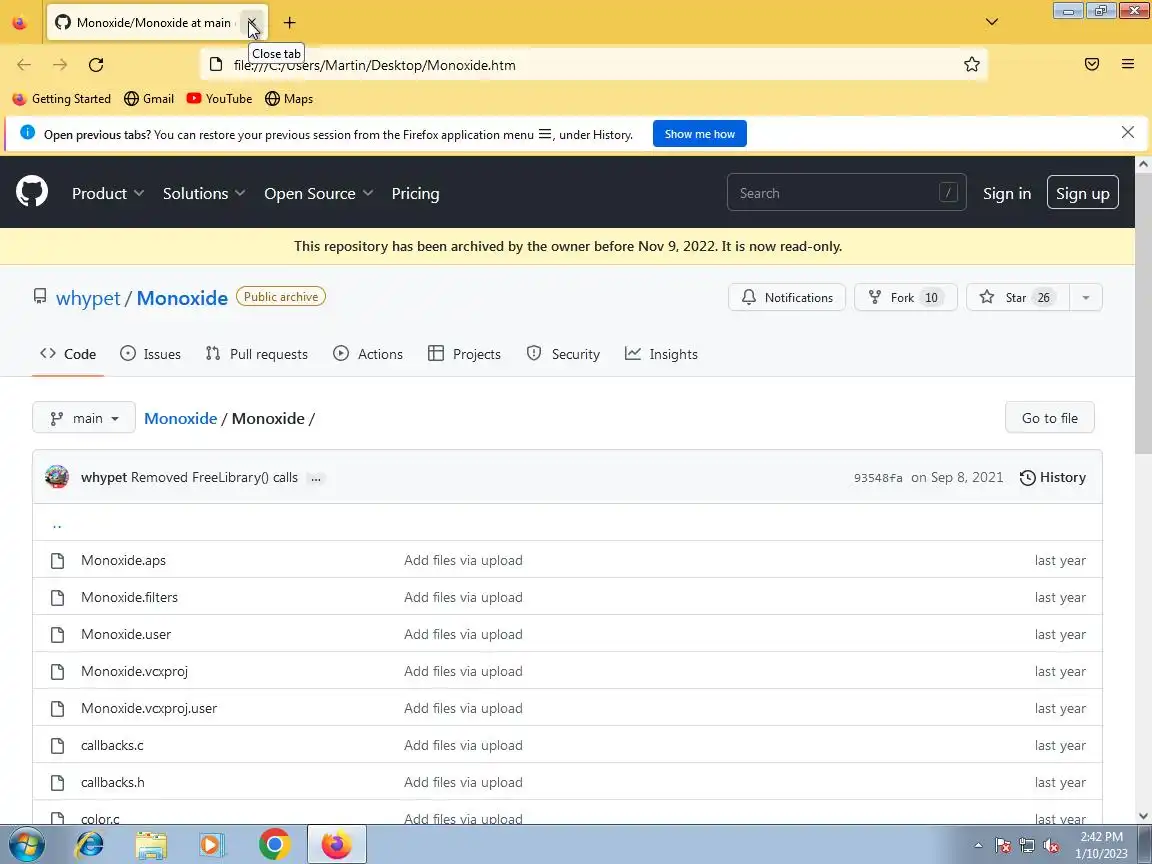1152x864 pixels.
Task: Open the Firefox hamburger application menu
Action: click(1128, 65)
